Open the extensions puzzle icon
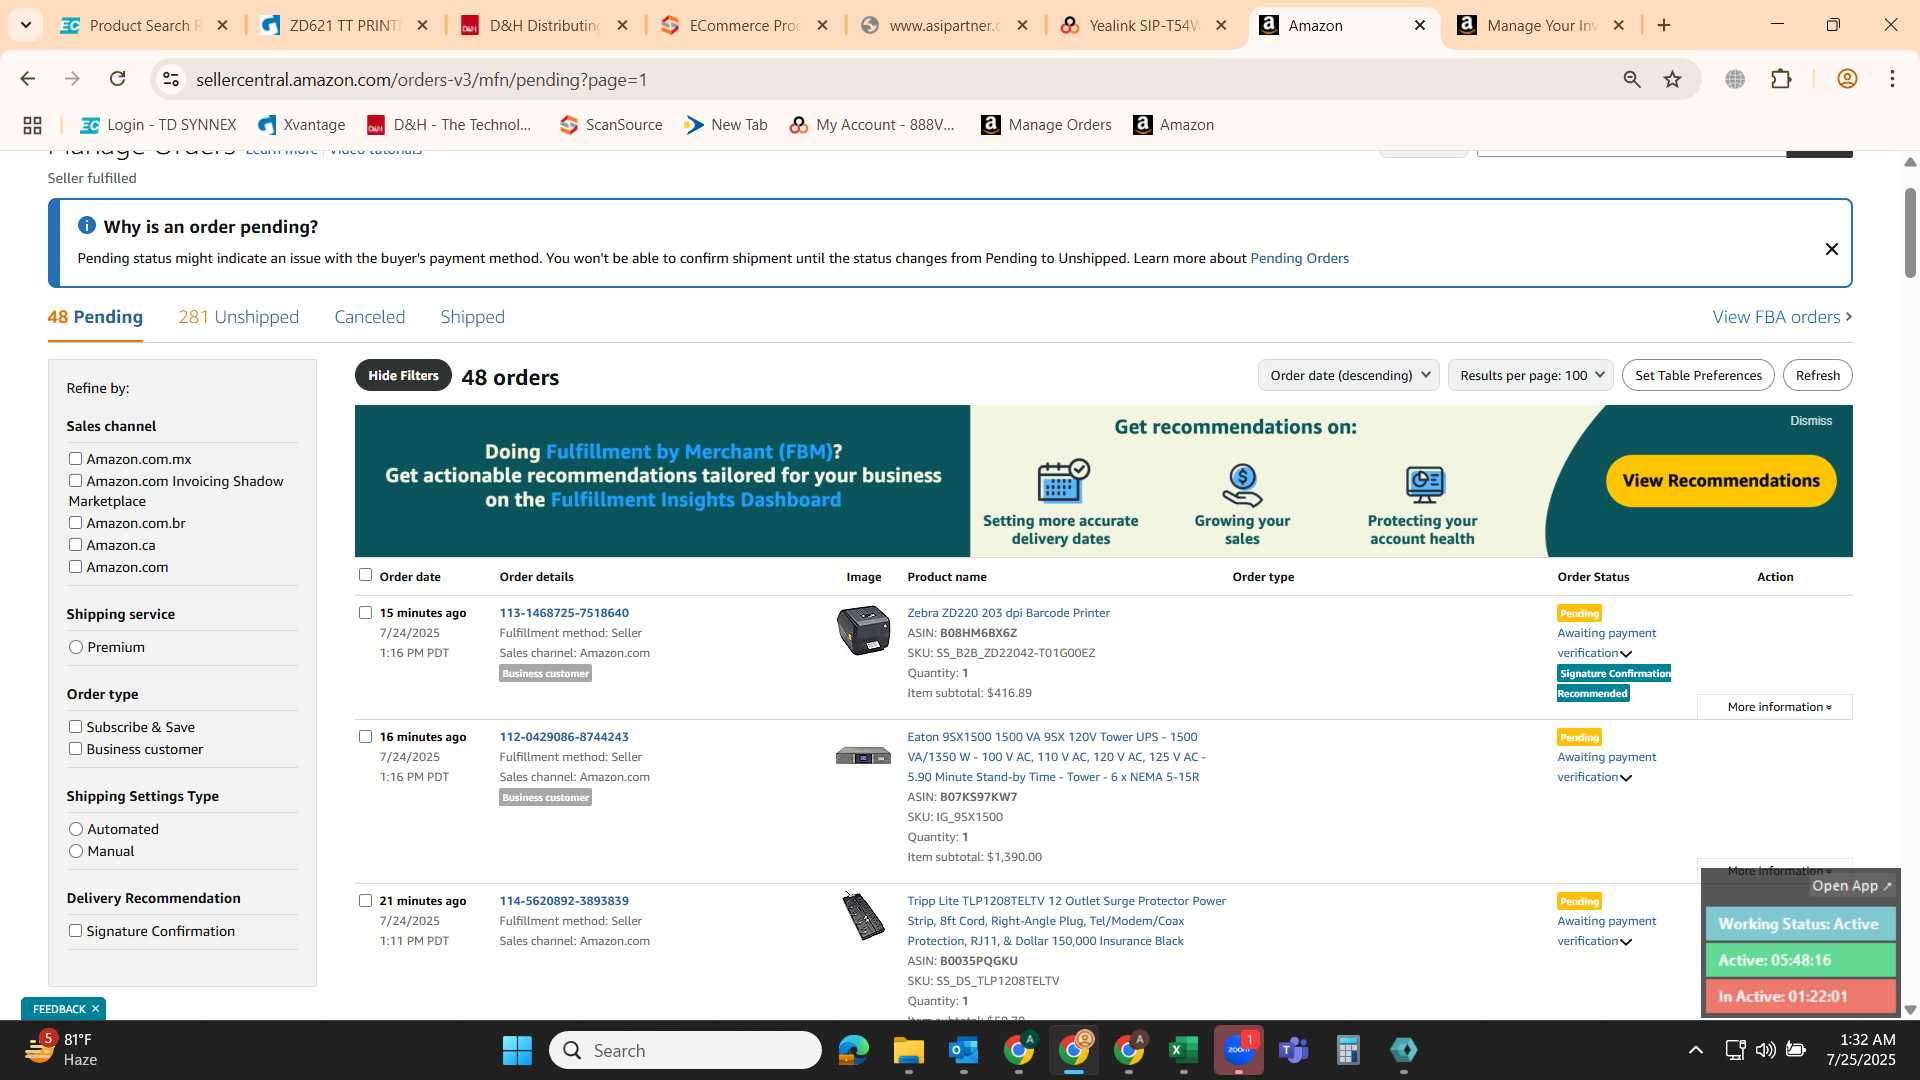Screen dimensions: 1920x1080 [x=1781, y=79]
